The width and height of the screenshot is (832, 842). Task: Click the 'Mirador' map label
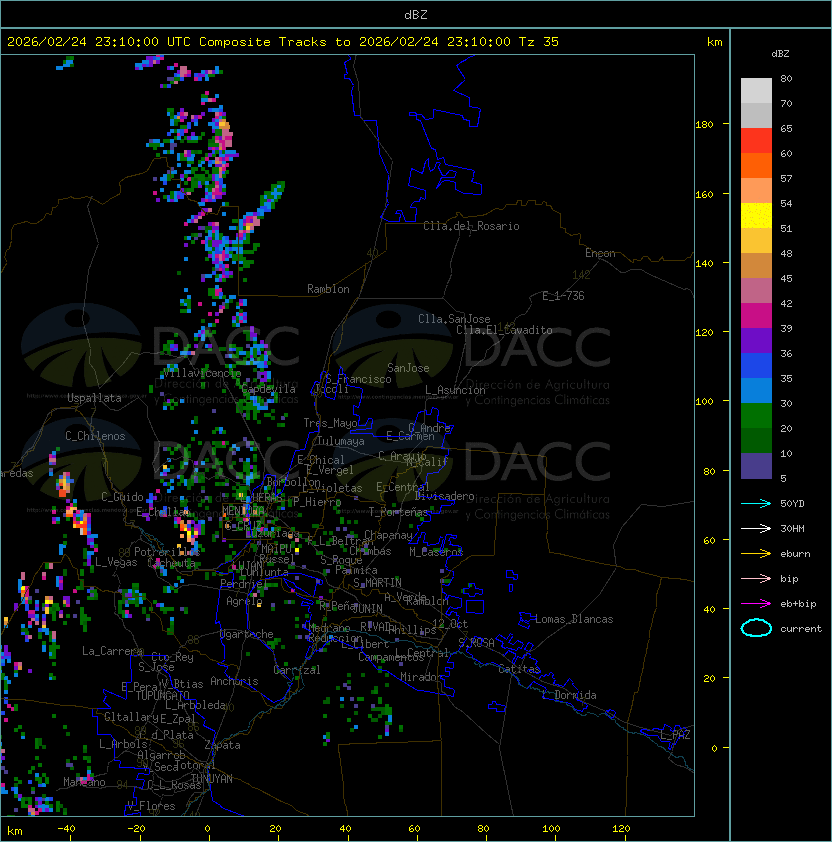pos(421,677)
